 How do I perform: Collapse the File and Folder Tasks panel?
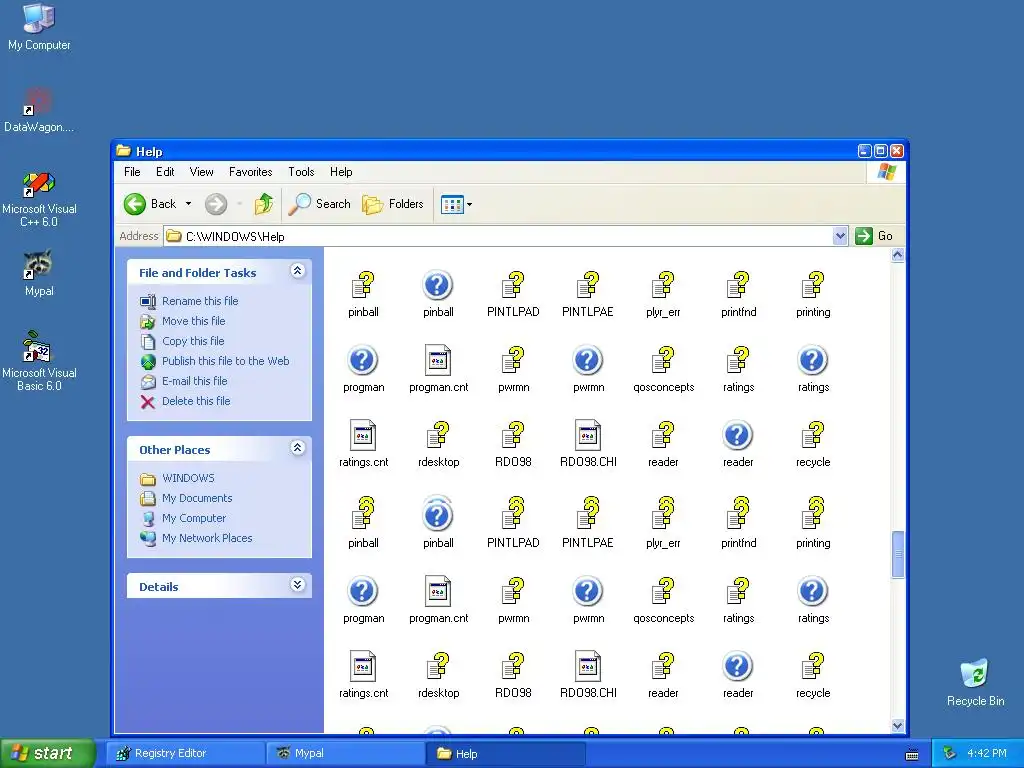click(x=297, y=271)
